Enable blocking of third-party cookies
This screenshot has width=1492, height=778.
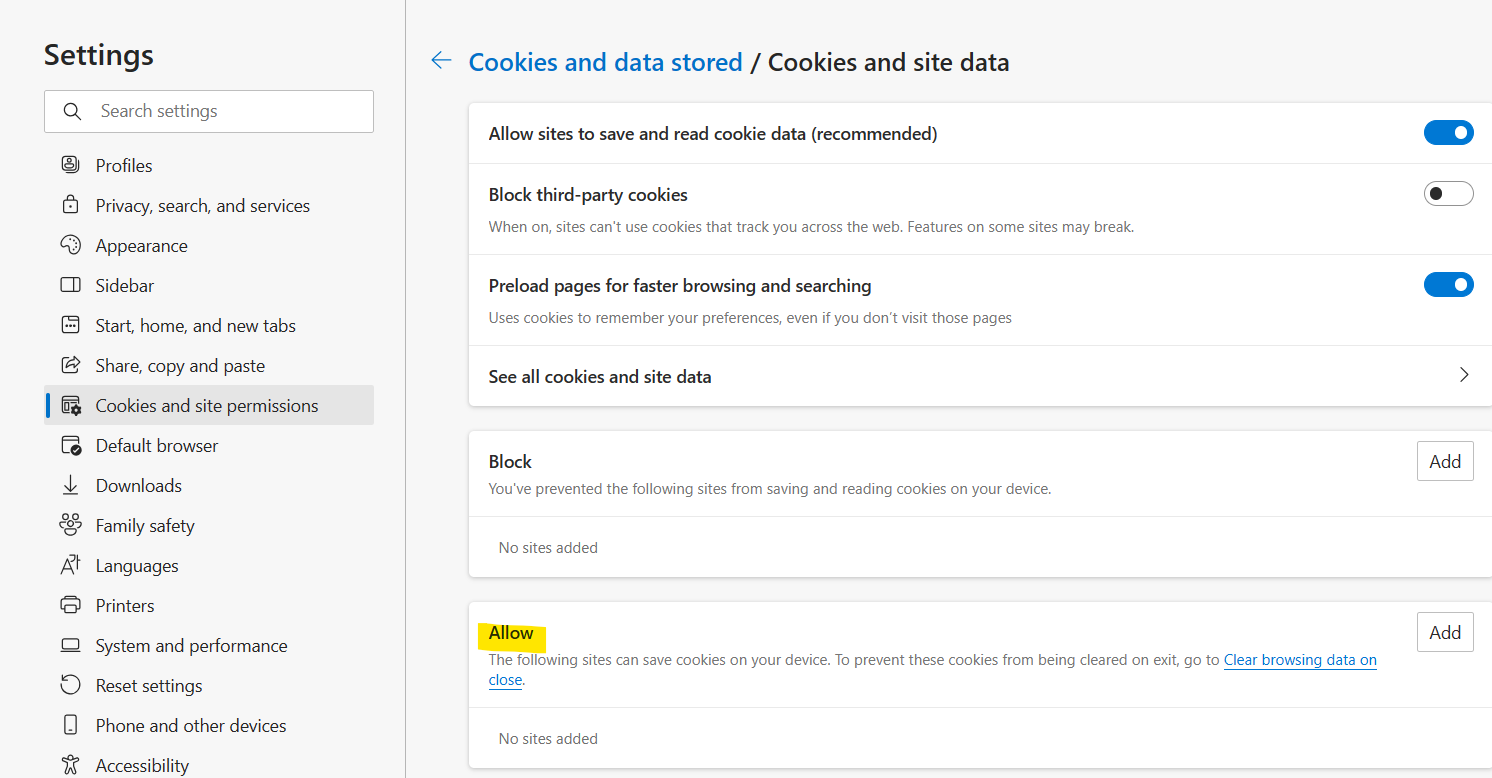[1448, 193]
